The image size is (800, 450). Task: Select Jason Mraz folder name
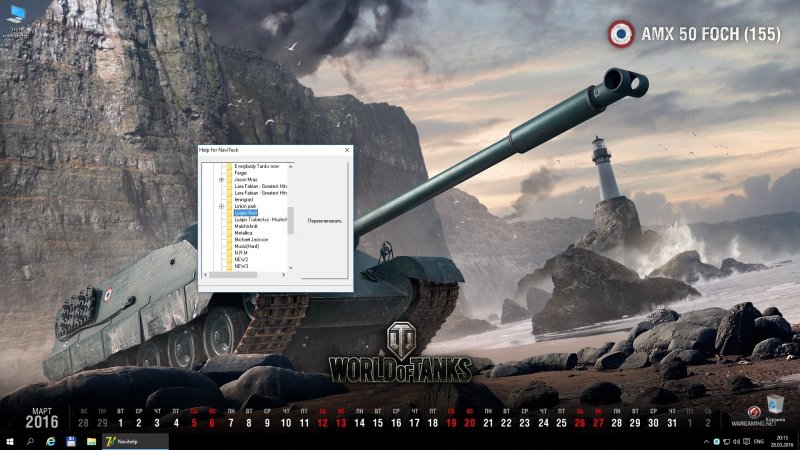pos(246,180)
